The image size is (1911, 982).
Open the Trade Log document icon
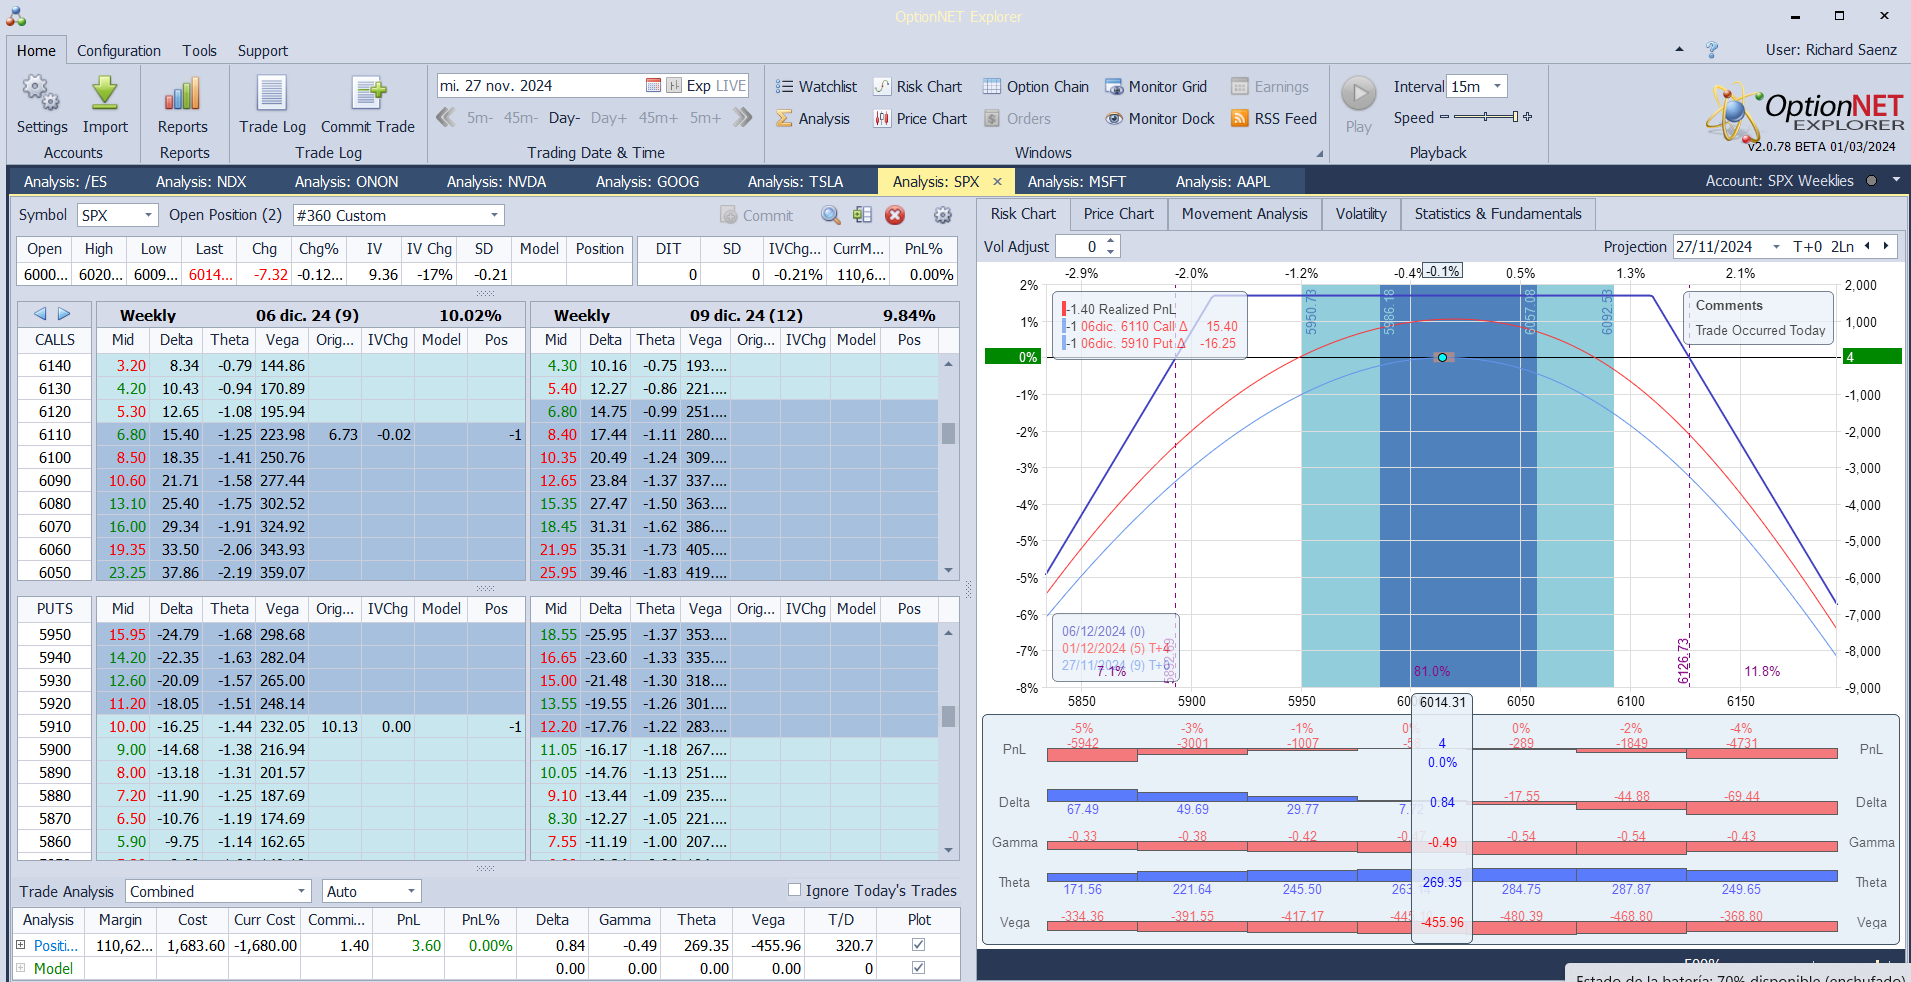(x=272, y=94)
